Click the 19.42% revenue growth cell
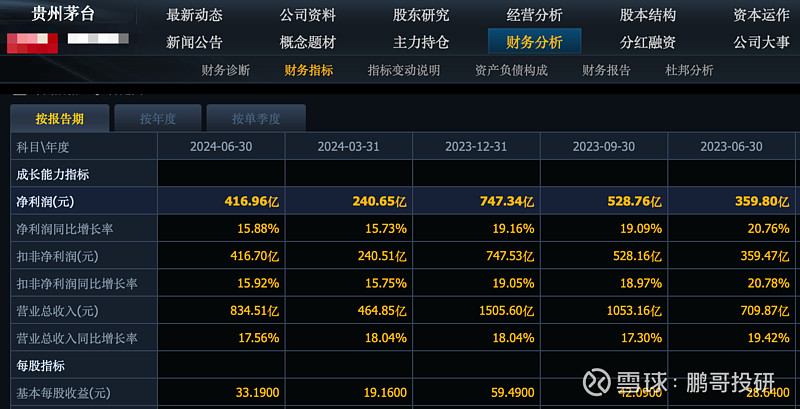Viewport: 800px width, 409px height. click(x=768, y=338)
